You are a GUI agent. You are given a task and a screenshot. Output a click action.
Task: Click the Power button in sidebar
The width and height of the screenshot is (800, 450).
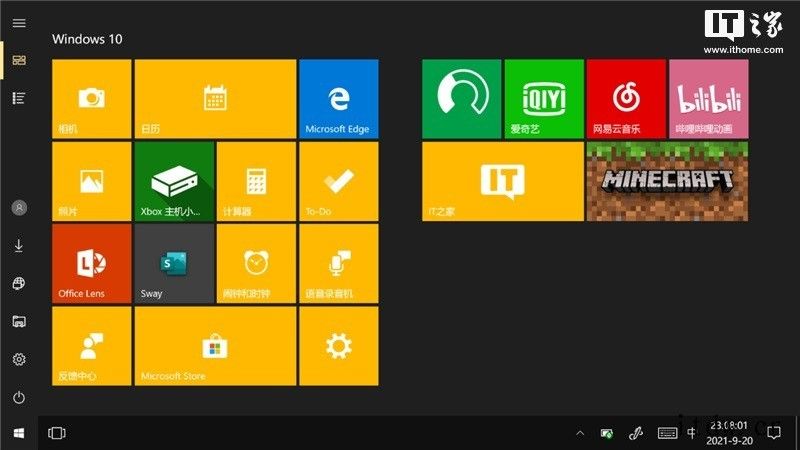tap(19, 397)
